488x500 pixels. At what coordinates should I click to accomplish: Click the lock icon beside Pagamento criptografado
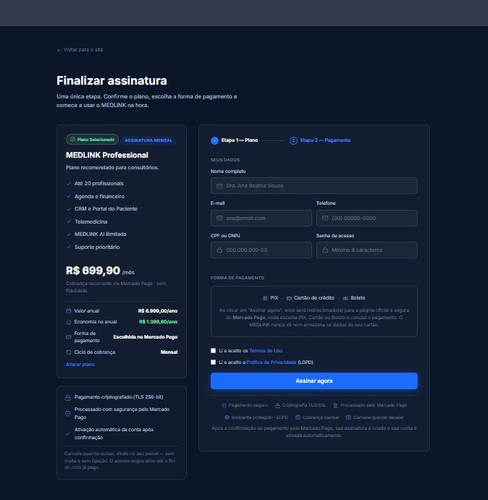(68, 398)
